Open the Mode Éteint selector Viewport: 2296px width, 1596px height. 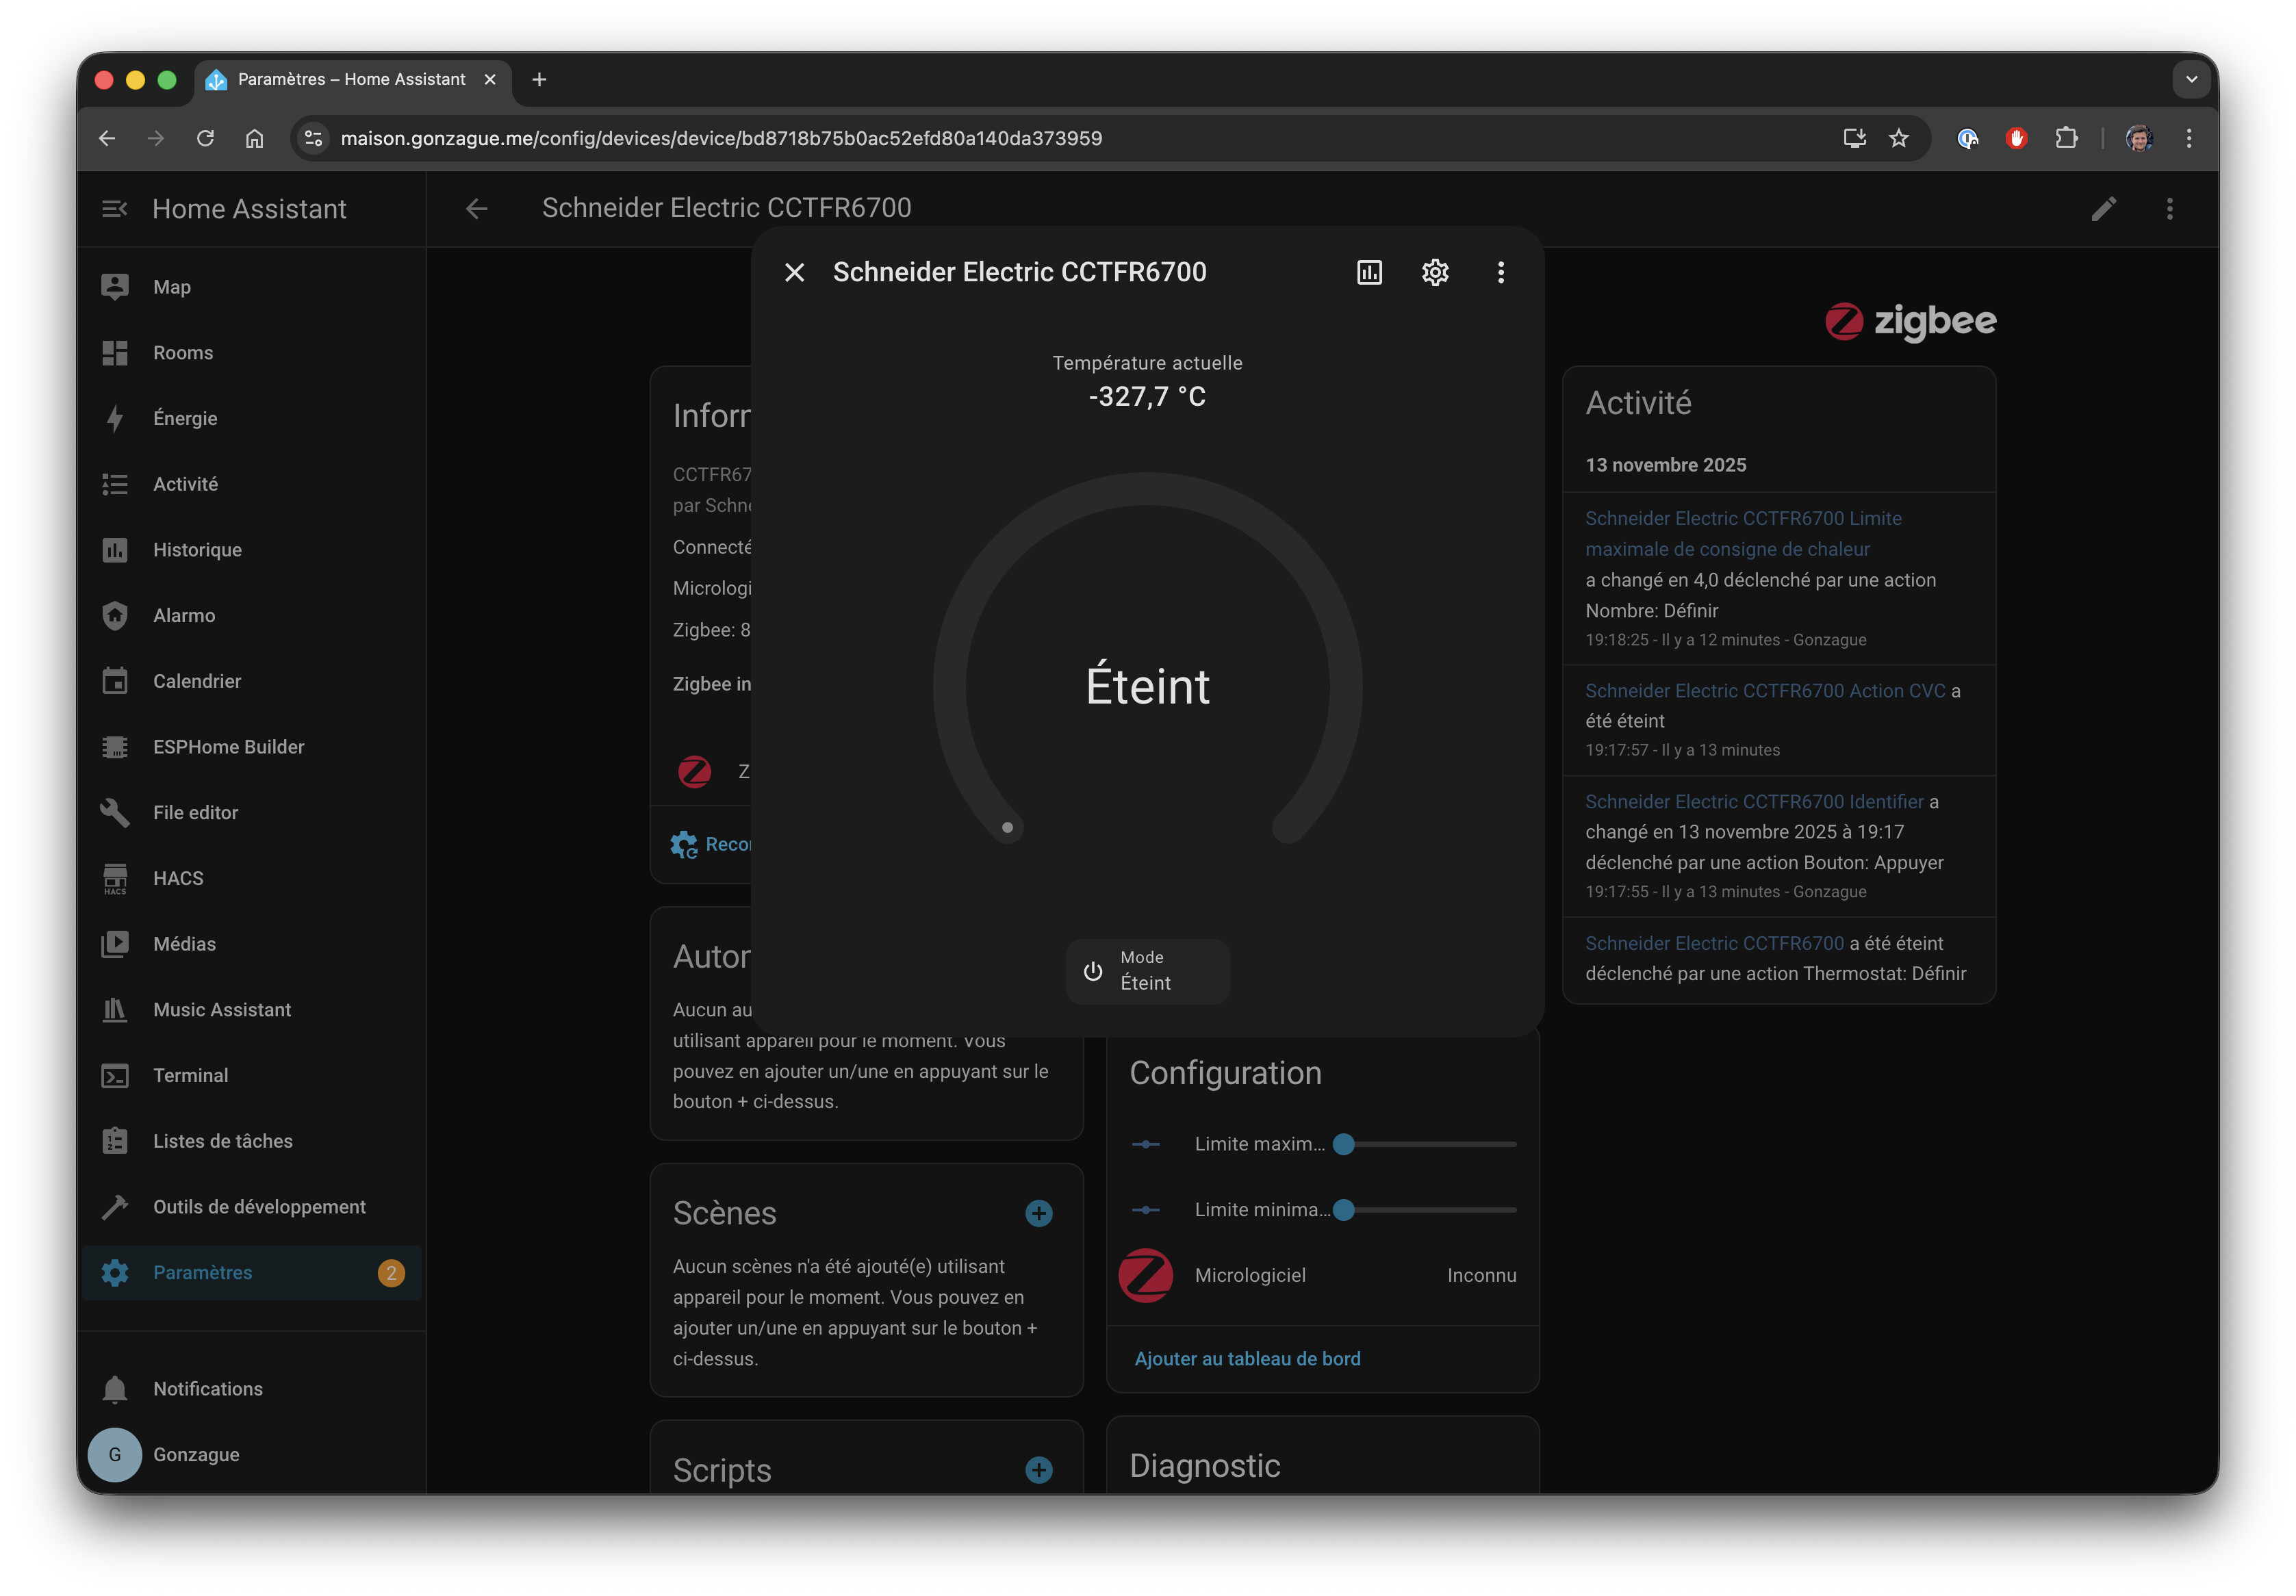click(x=1147, y=970)
